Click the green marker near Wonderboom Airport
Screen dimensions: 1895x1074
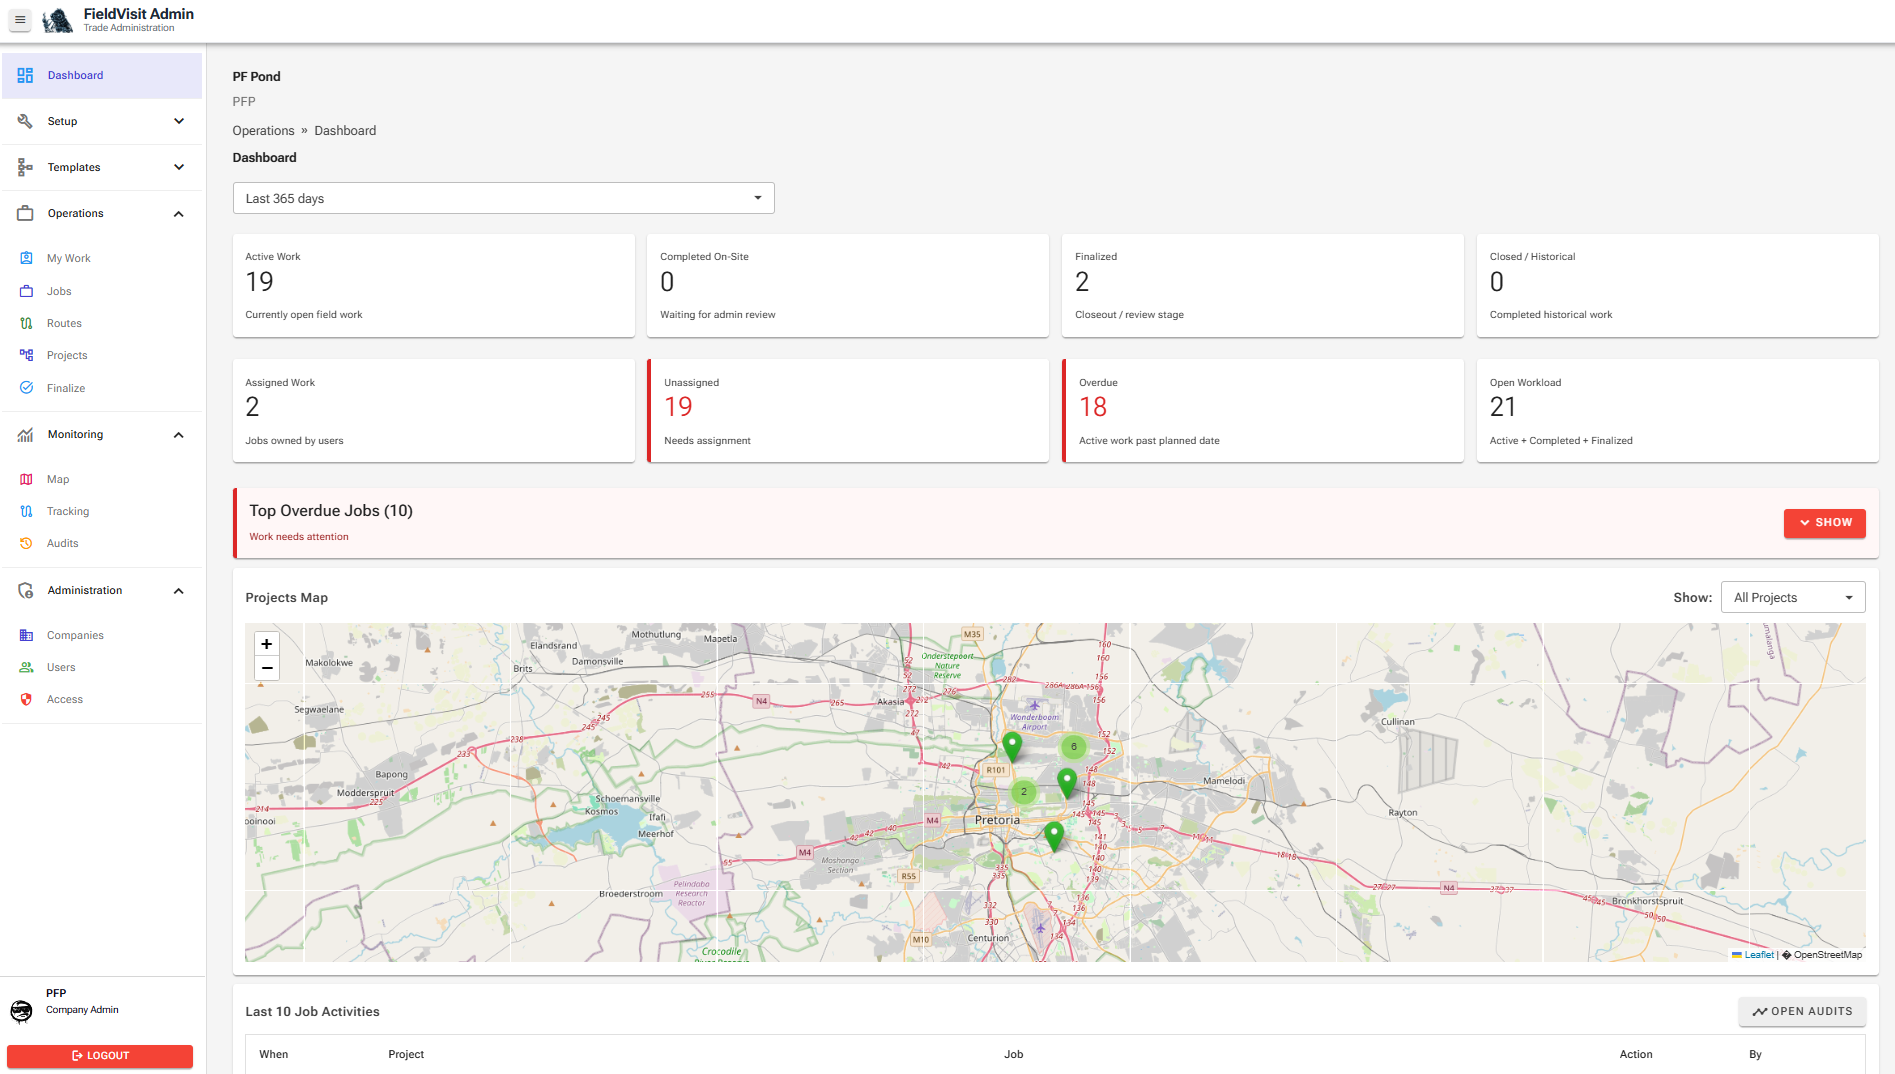[1012, 746]
